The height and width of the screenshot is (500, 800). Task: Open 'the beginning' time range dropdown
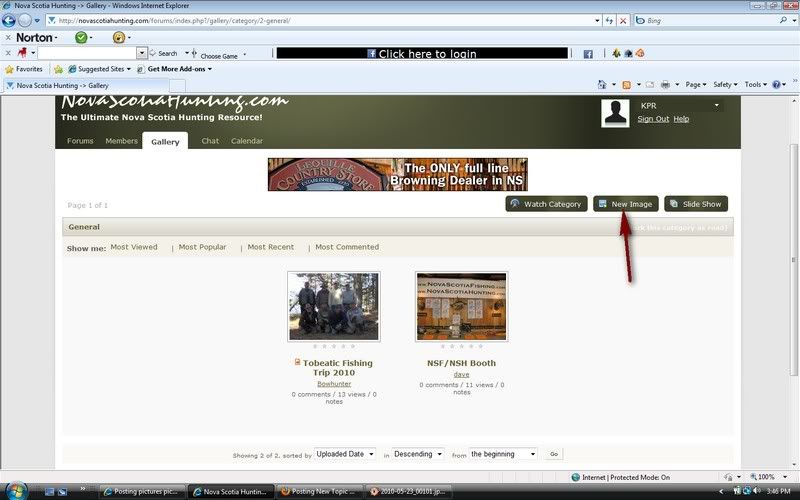coord(503,454)
